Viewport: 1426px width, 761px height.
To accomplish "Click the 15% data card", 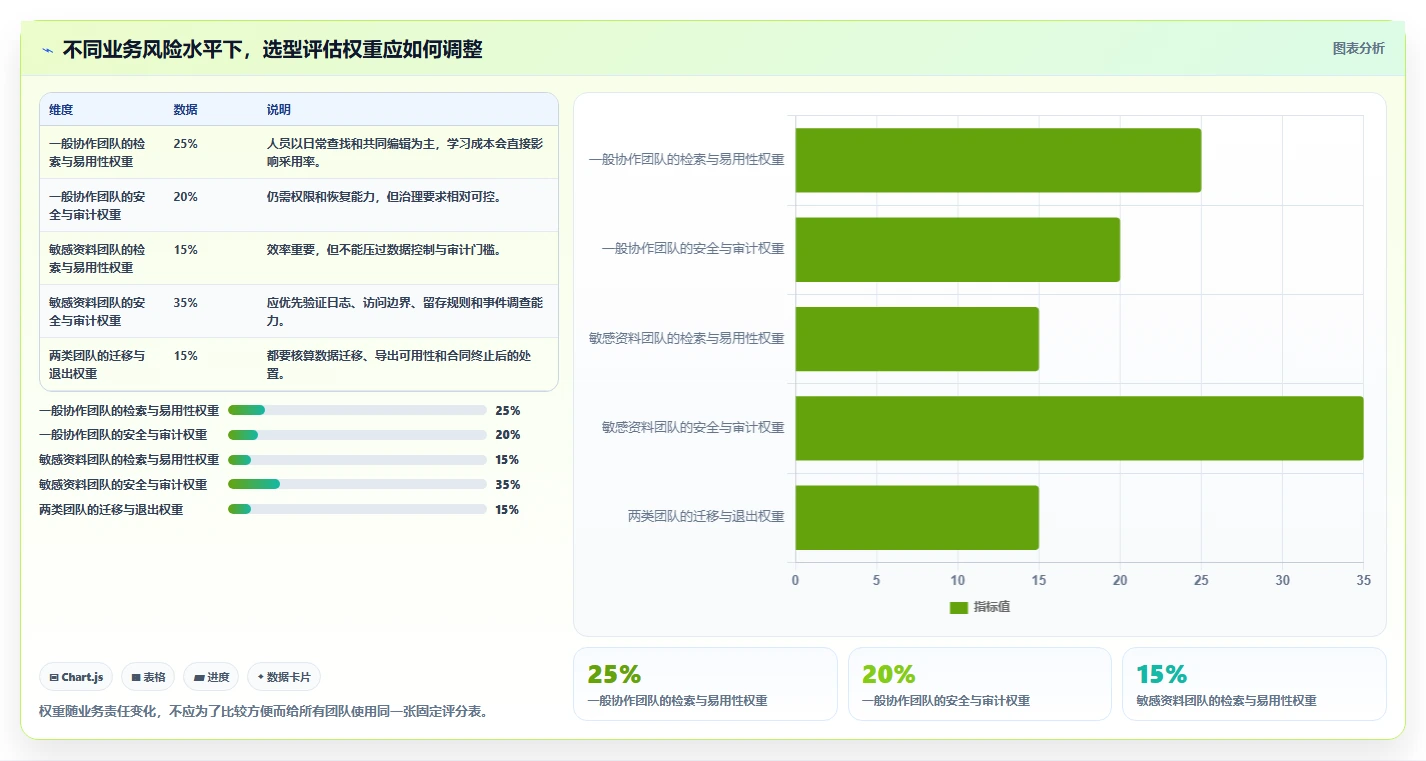I will [x=1254, y=684].
